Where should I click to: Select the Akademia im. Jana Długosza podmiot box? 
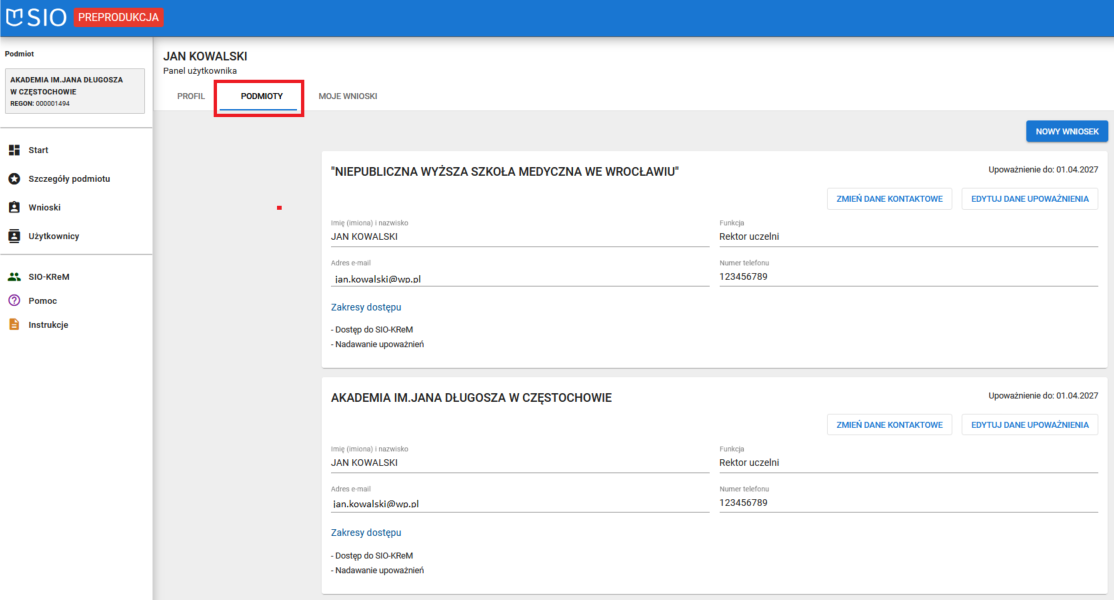pos(75,91)
